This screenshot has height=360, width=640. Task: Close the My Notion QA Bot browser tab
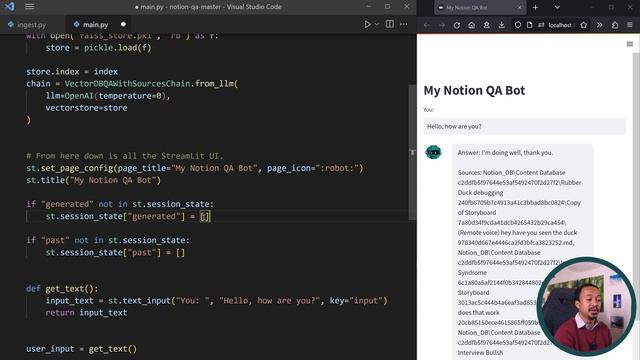click(x=519, y=7)
